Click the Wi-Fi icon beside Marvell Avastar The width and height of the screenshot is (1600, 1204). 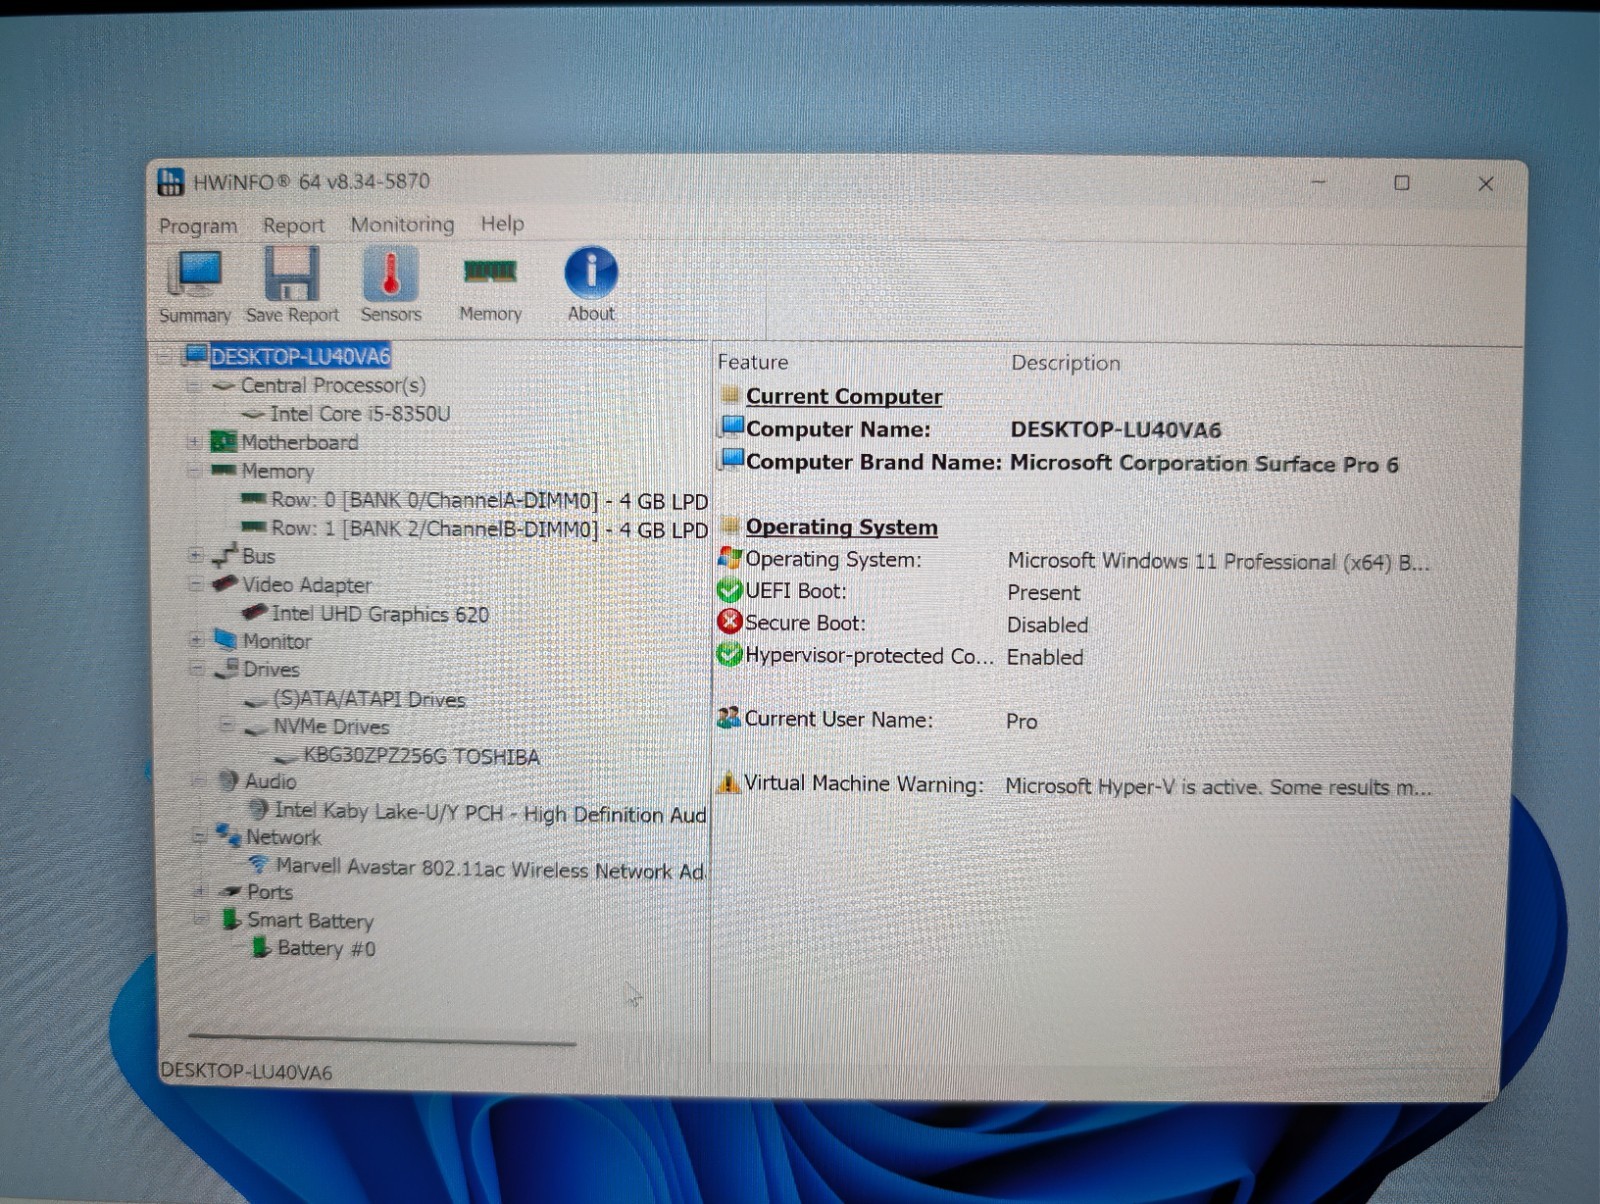point(259,864)
